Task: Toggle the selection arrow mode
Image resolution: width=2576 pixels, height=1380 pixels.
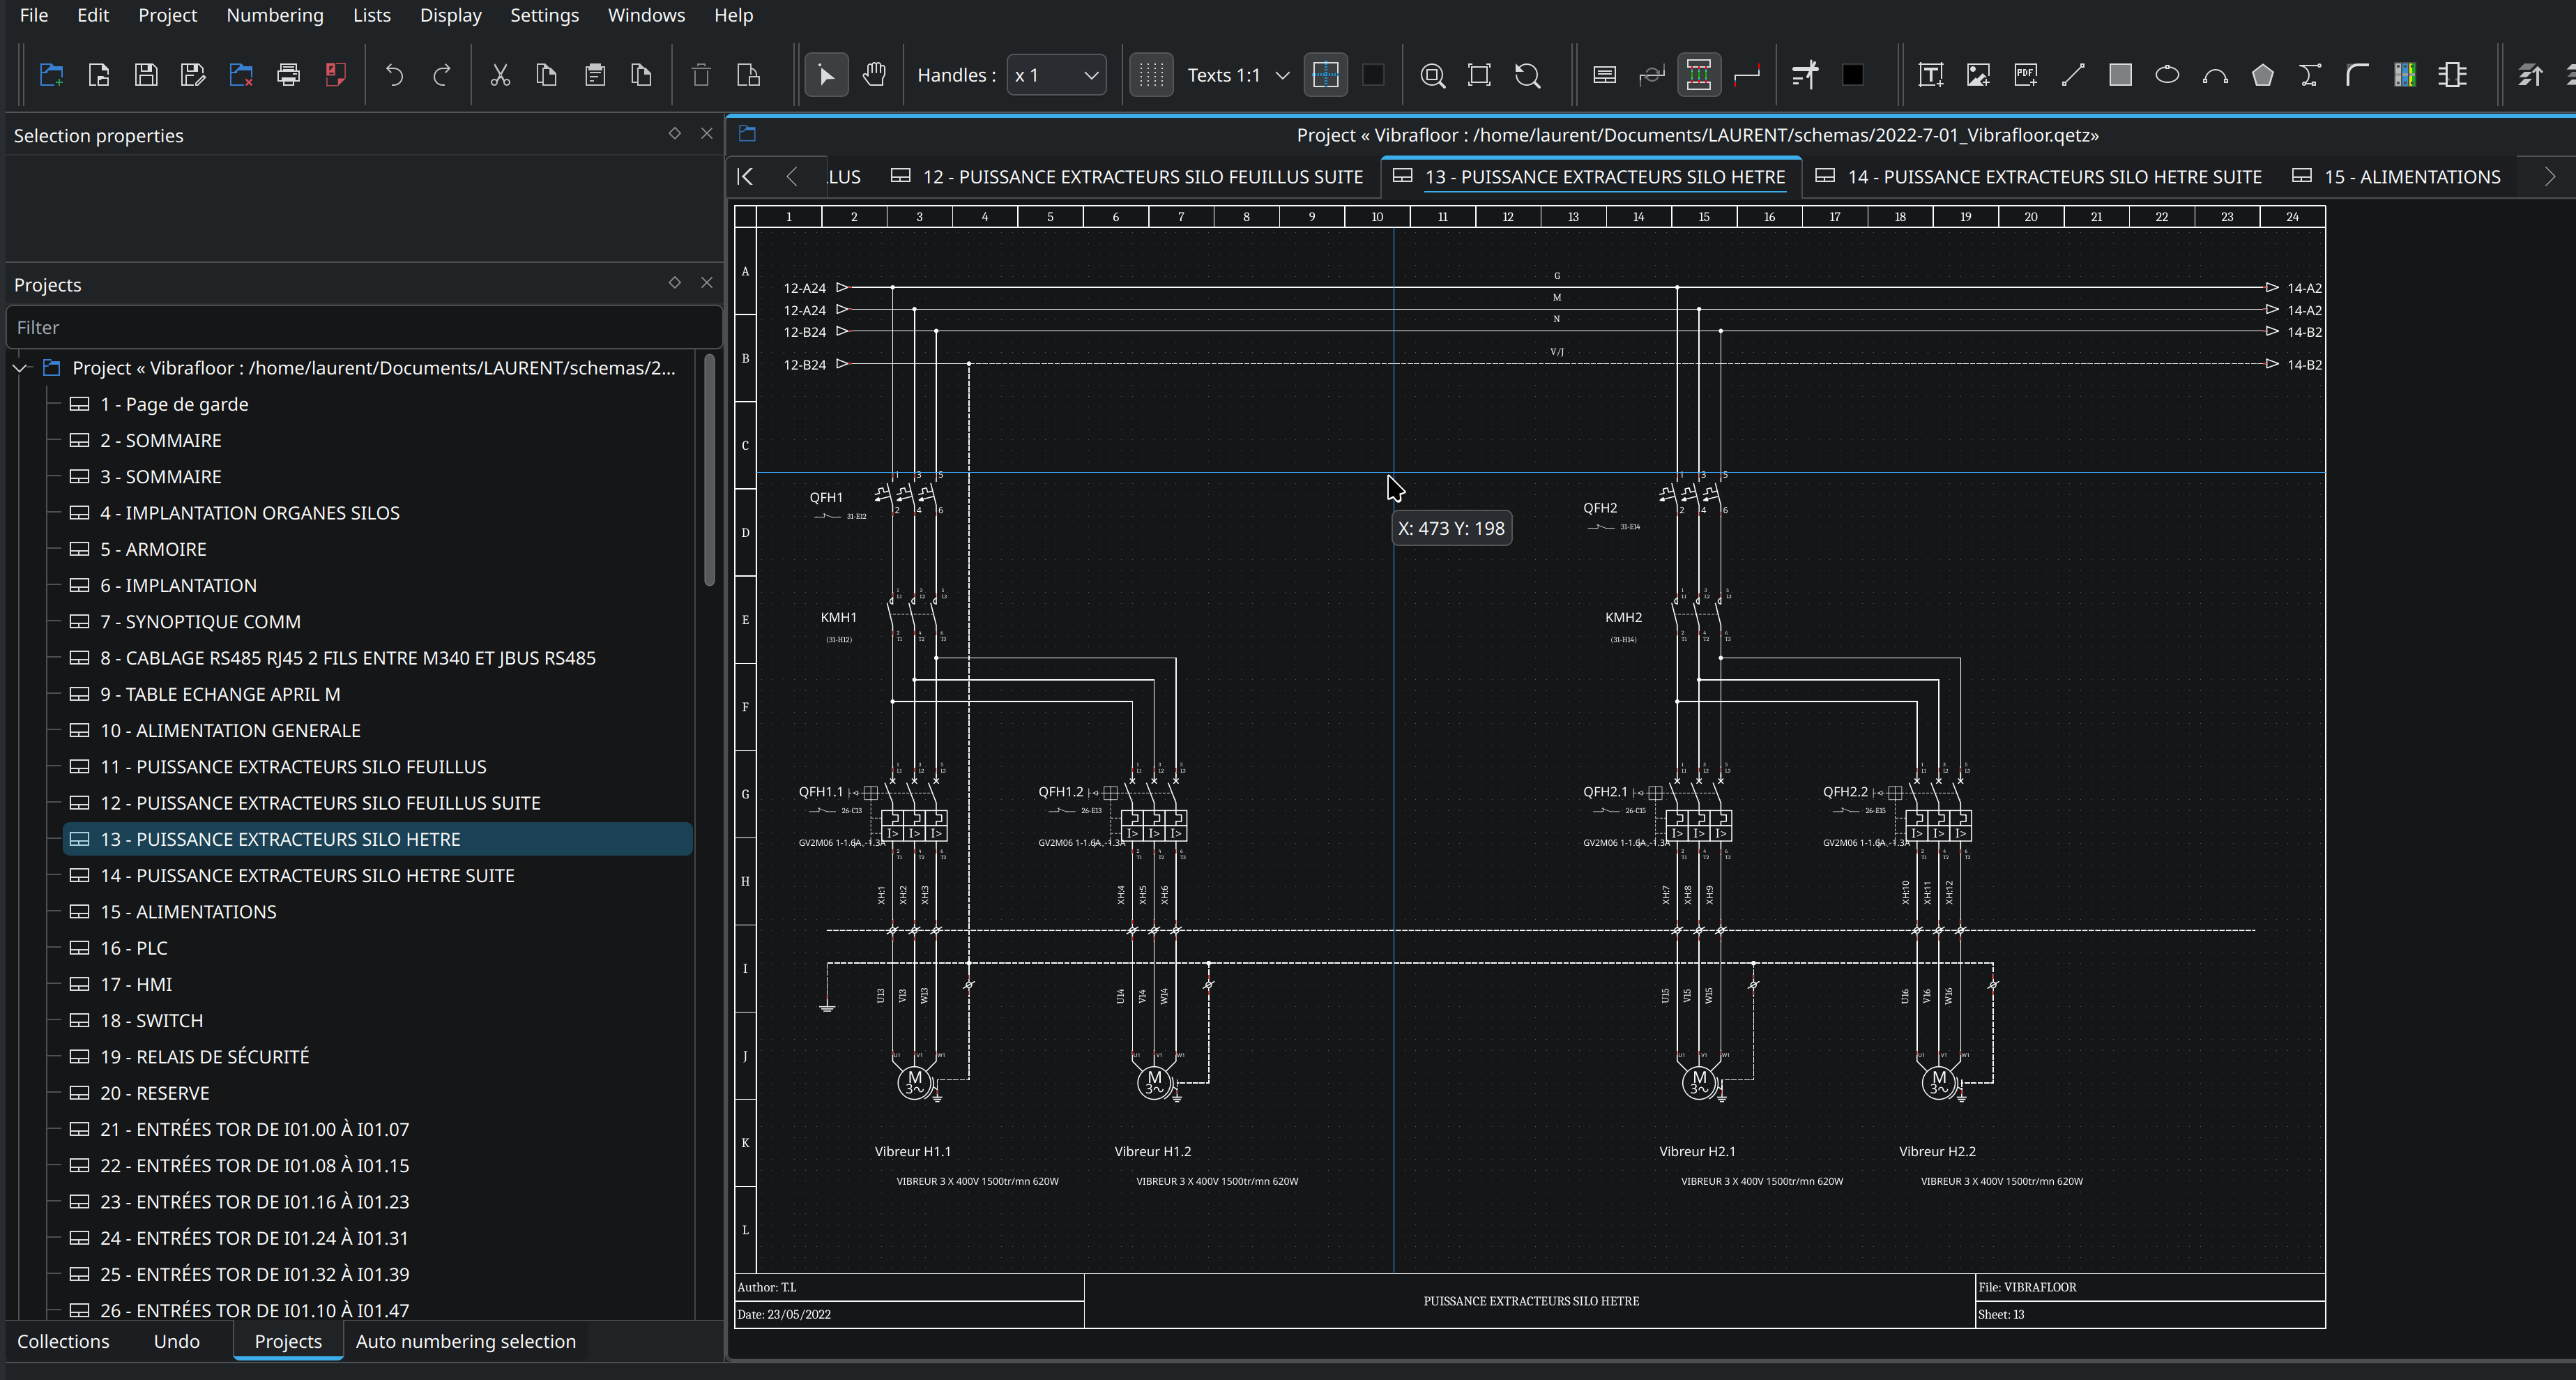Action: 826,75
